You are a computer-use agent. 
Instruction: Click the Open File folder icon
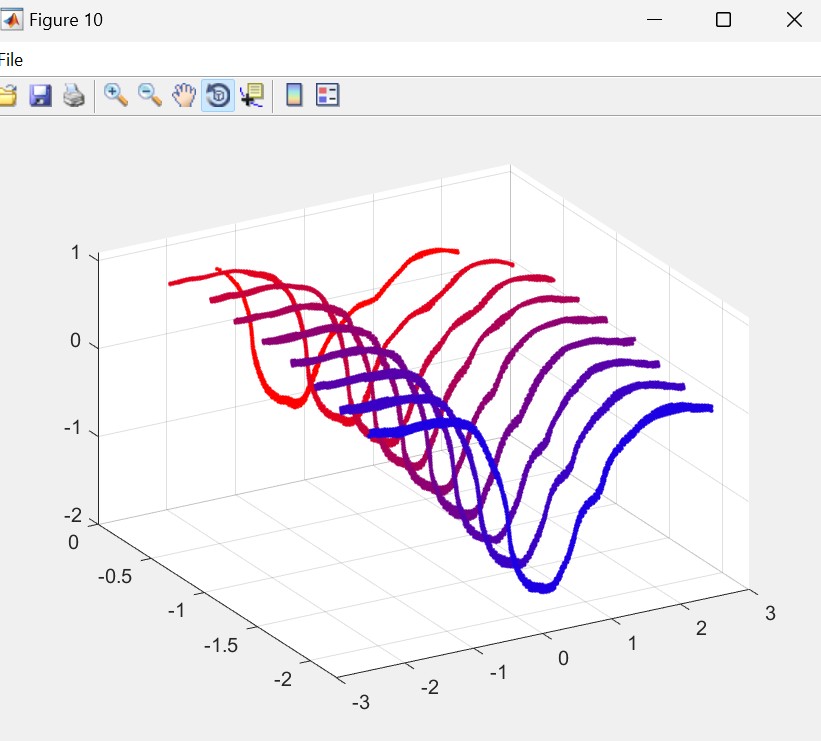[8, 96]
